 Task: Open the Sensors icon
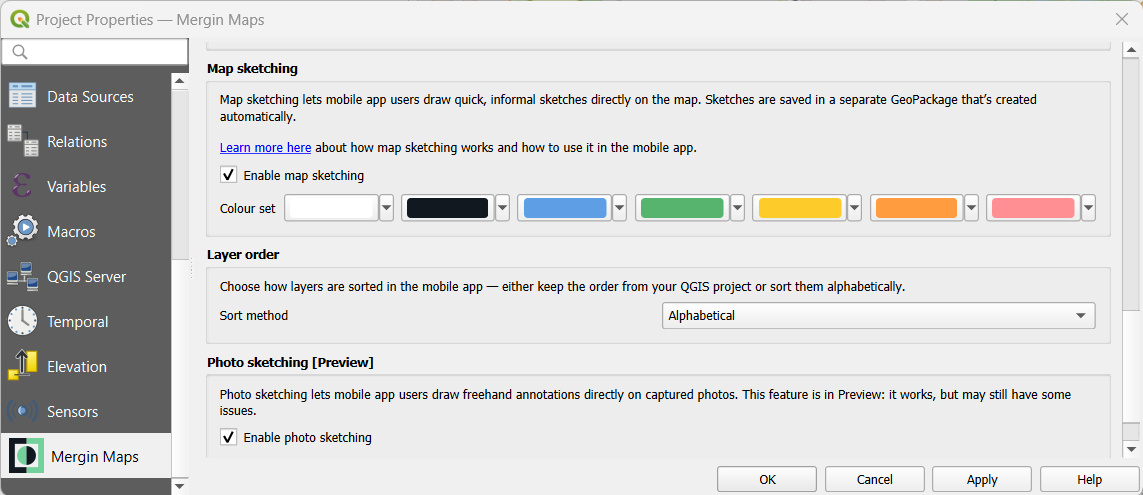tap(22, 411)
